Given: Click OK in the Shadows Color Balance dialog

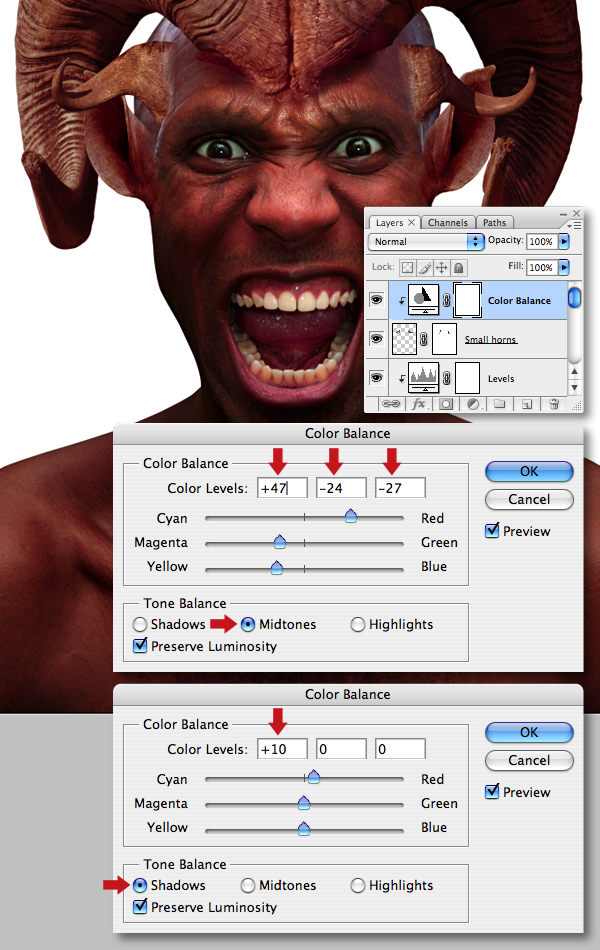Looking at the screenshot, I should [x=529, y=732].
